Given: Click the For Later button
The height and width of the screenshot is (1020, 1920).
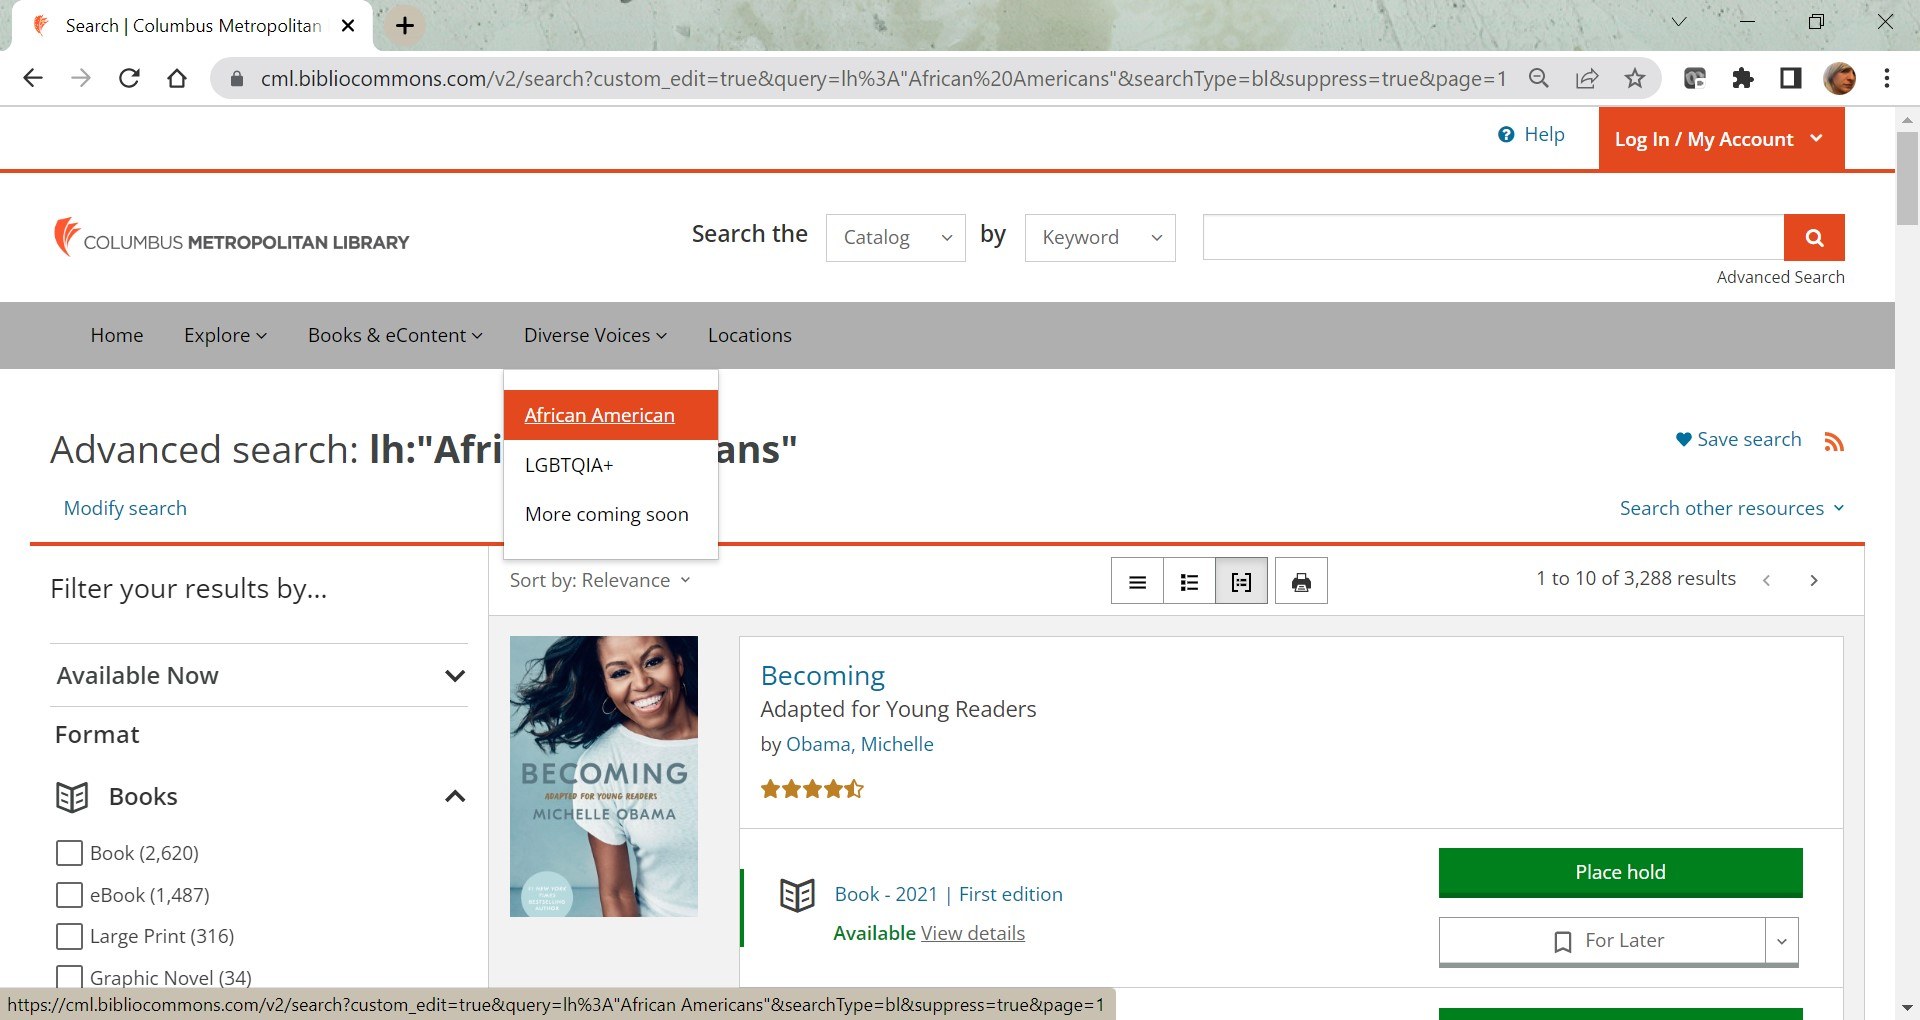Looking at the screenshot, I should [x=1603, y=941].
